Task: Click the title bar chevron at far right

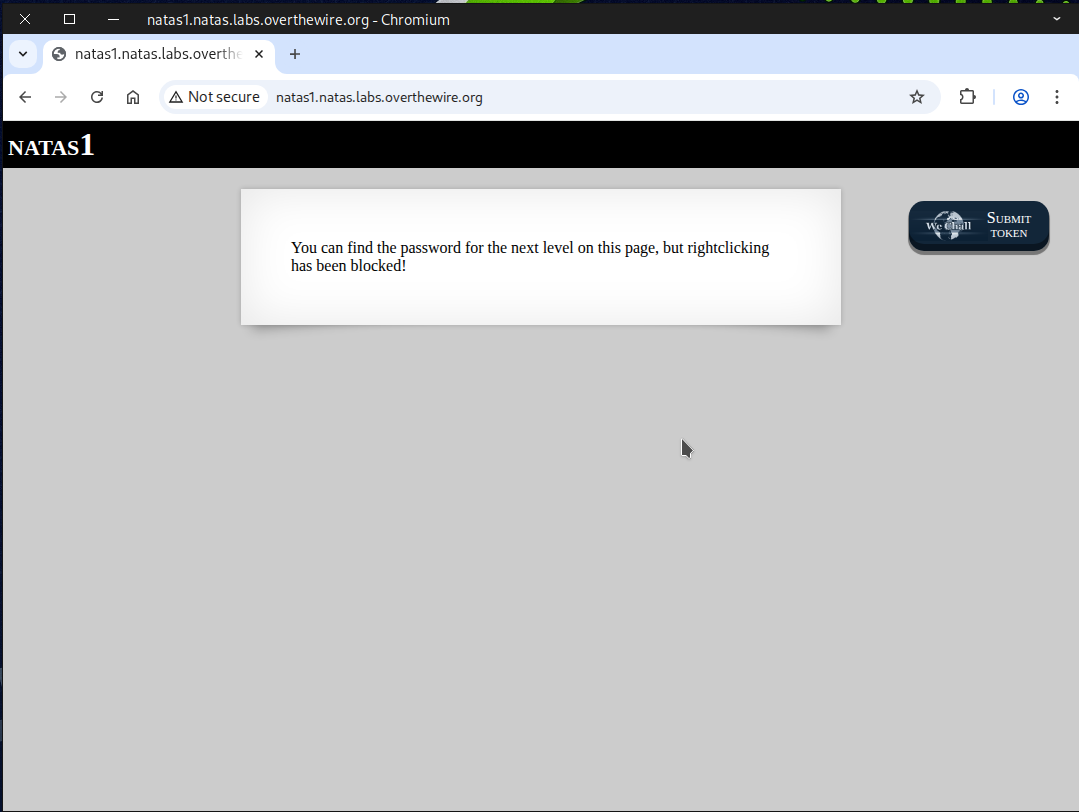Action: (1057, 19)
